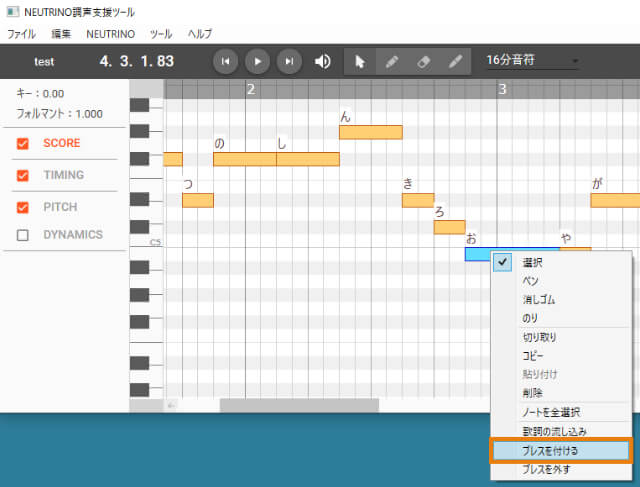The width and height of the screenshot is (640, 487).
Task: Click the rewind to start button
Action: point(225,61)
